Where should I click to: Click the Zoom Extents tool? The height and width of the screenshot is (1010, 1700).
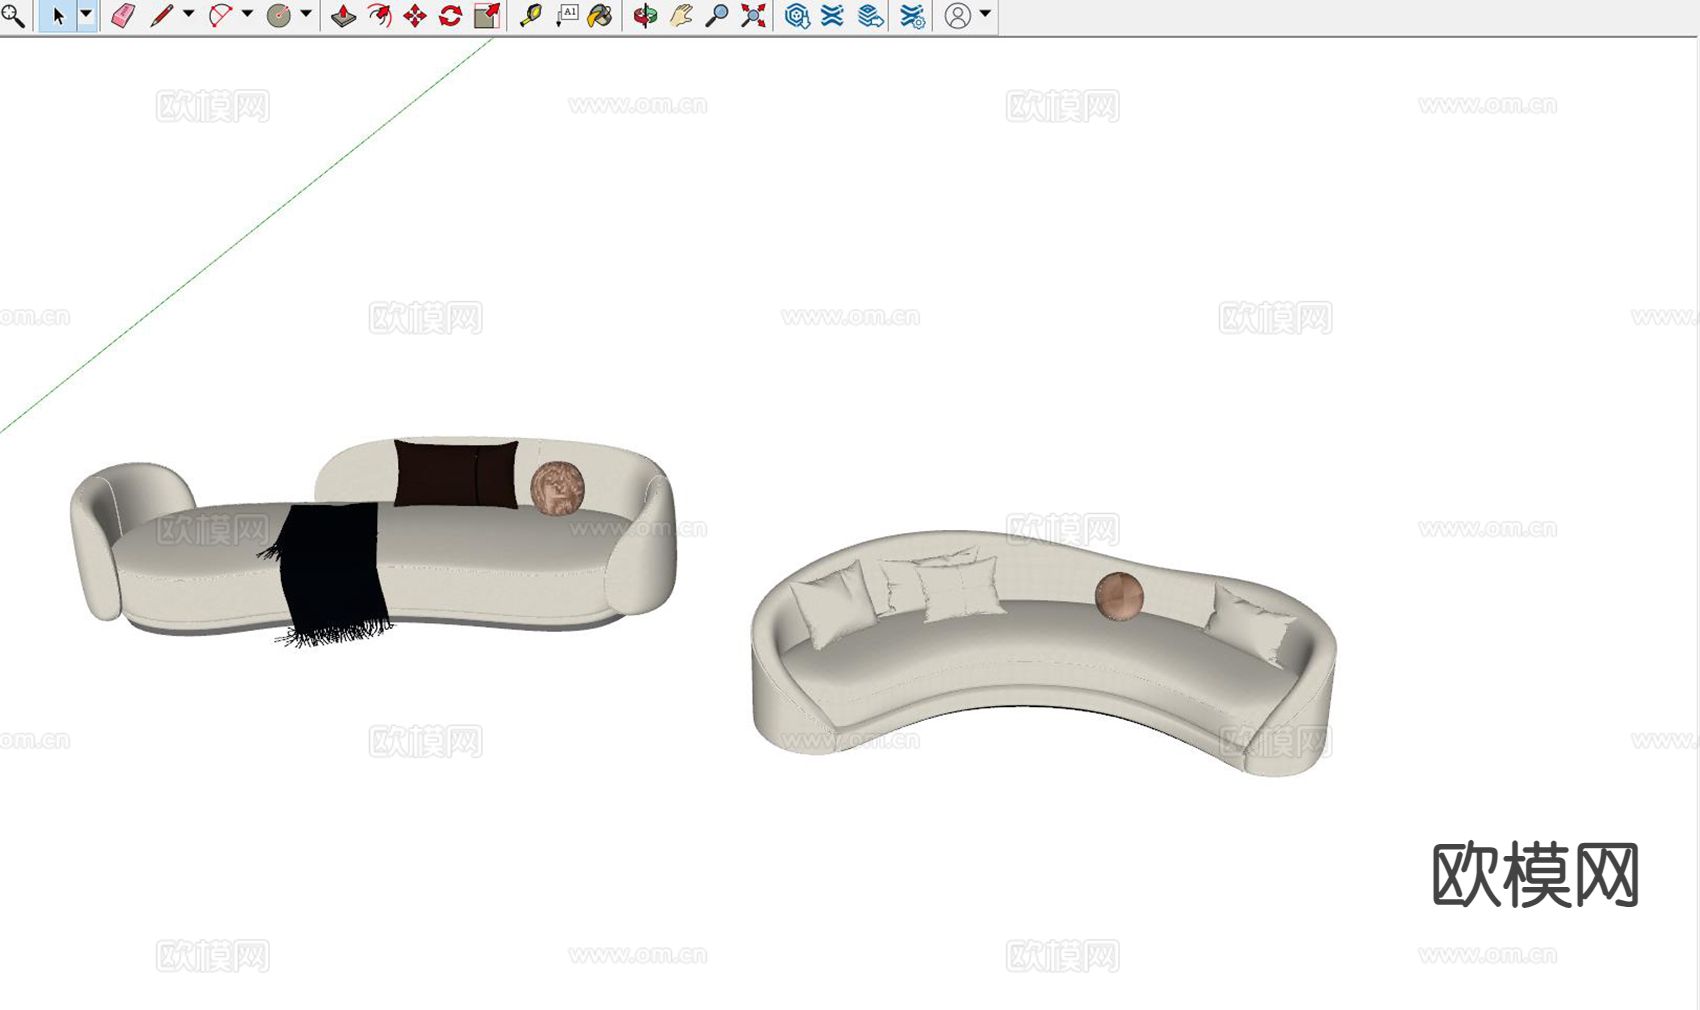[753, 15]
